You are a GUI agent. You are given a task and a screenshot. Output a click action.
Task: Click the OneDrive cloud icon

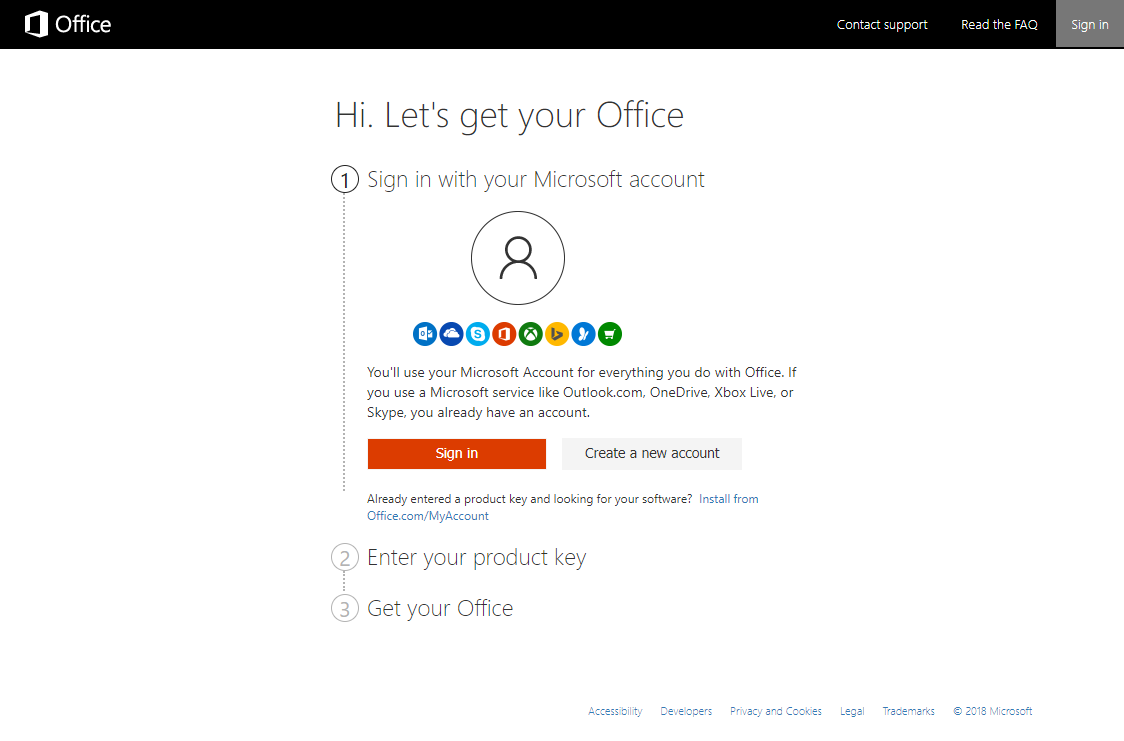pos(451,334)
